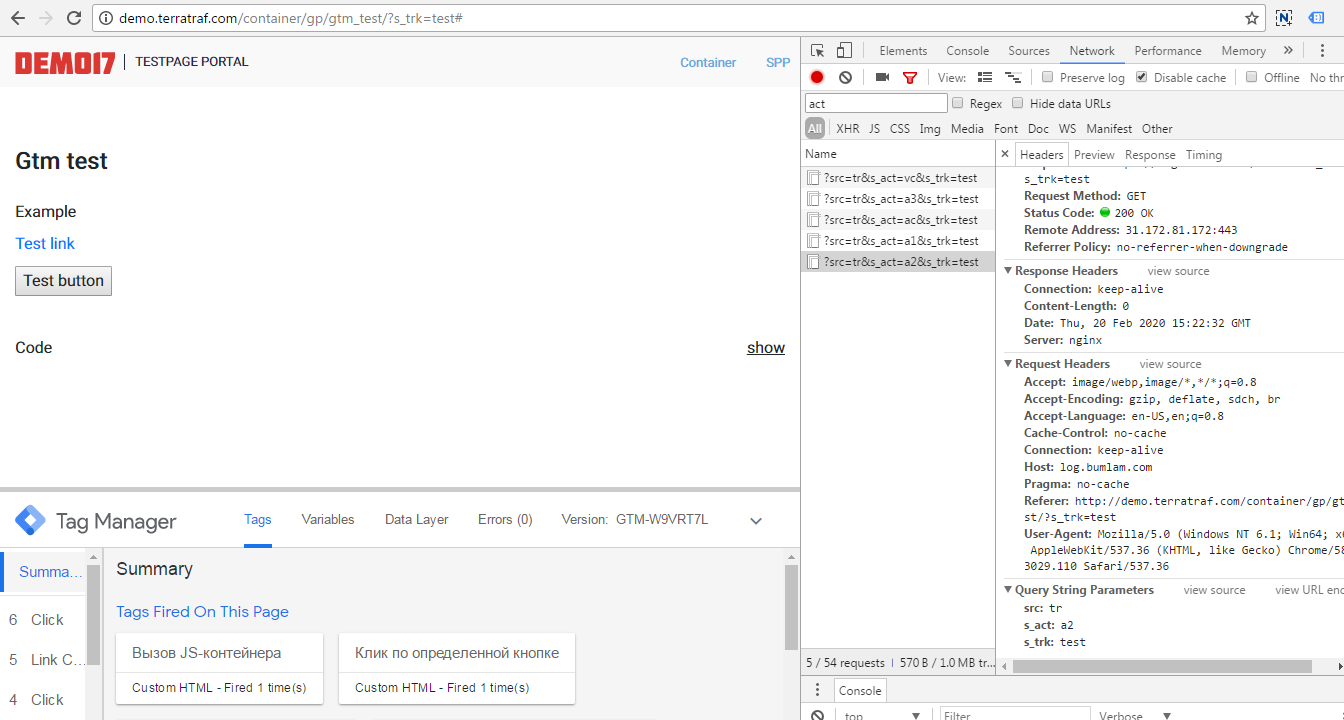Click view source beside Request Headers

click(x=1170, y=364)
